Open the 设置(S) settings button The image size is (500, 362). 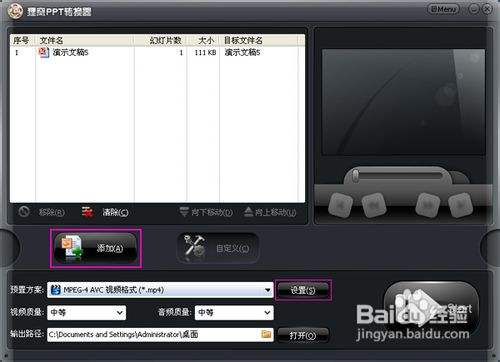pyautogui.click(x=303, y=290)
